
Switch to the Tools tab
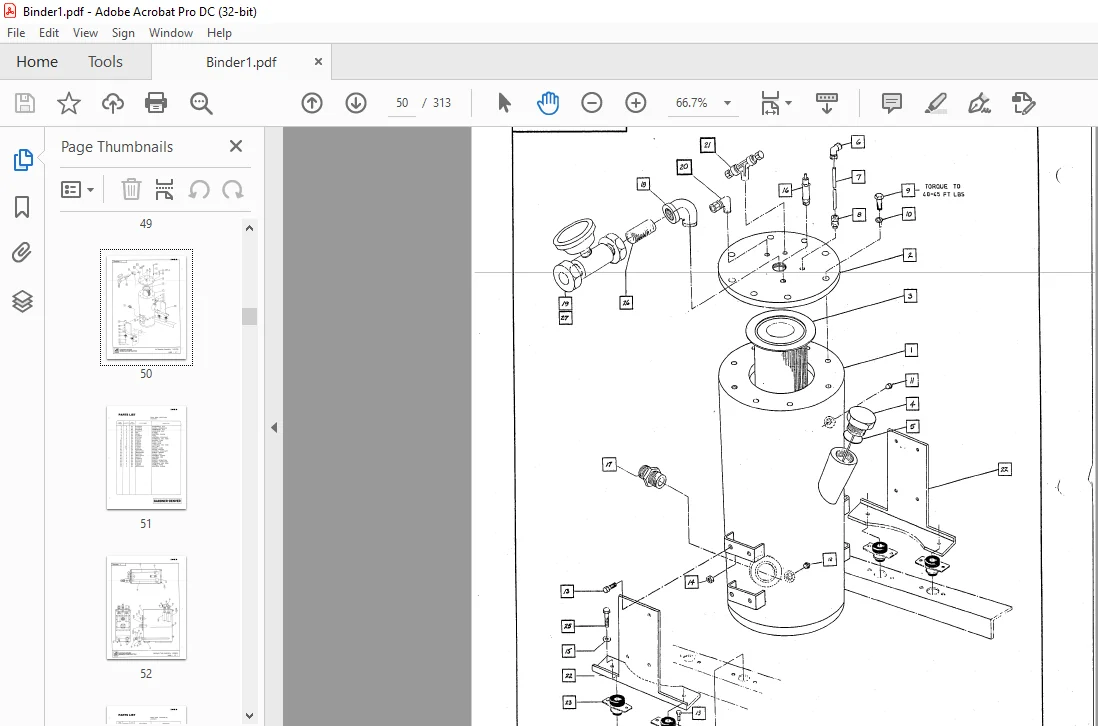(x=105, y=62)
